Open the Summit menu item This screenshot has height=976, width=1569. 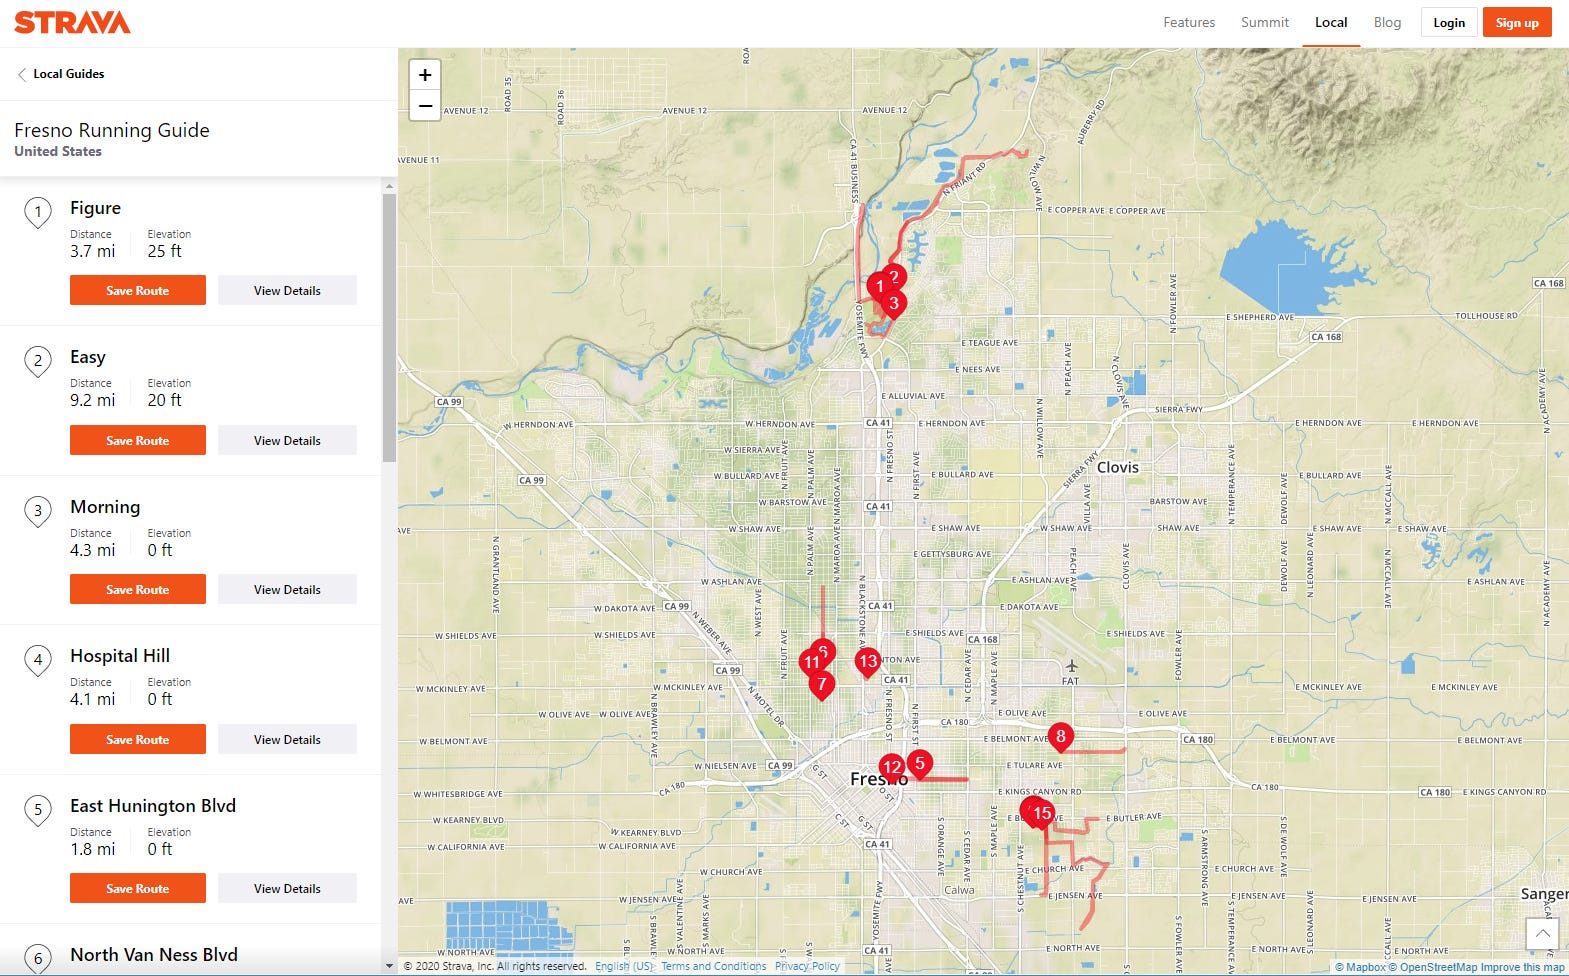point(1265,22)
